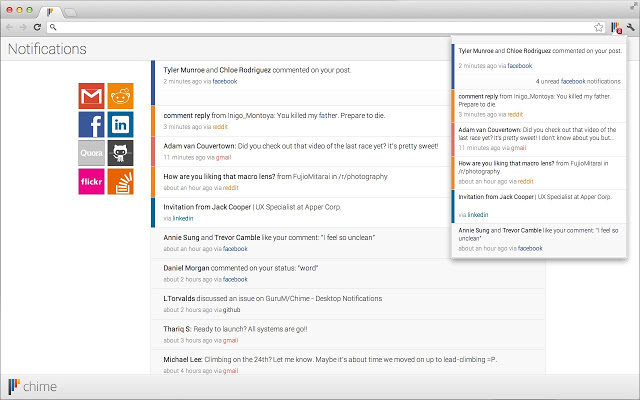Open the linkedin link under Jack Cooper invitation

(x=183, y=218)
